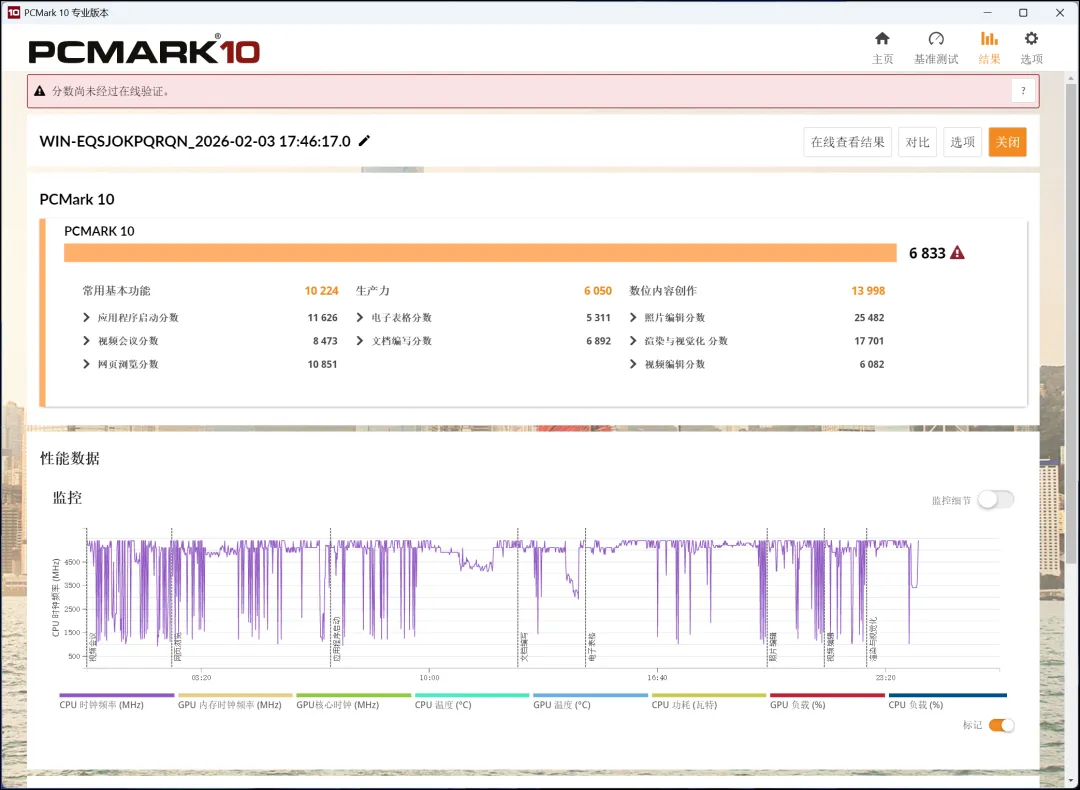Click the 11 626 app startup score
1080x790 pixels.
tap(322, 318)
